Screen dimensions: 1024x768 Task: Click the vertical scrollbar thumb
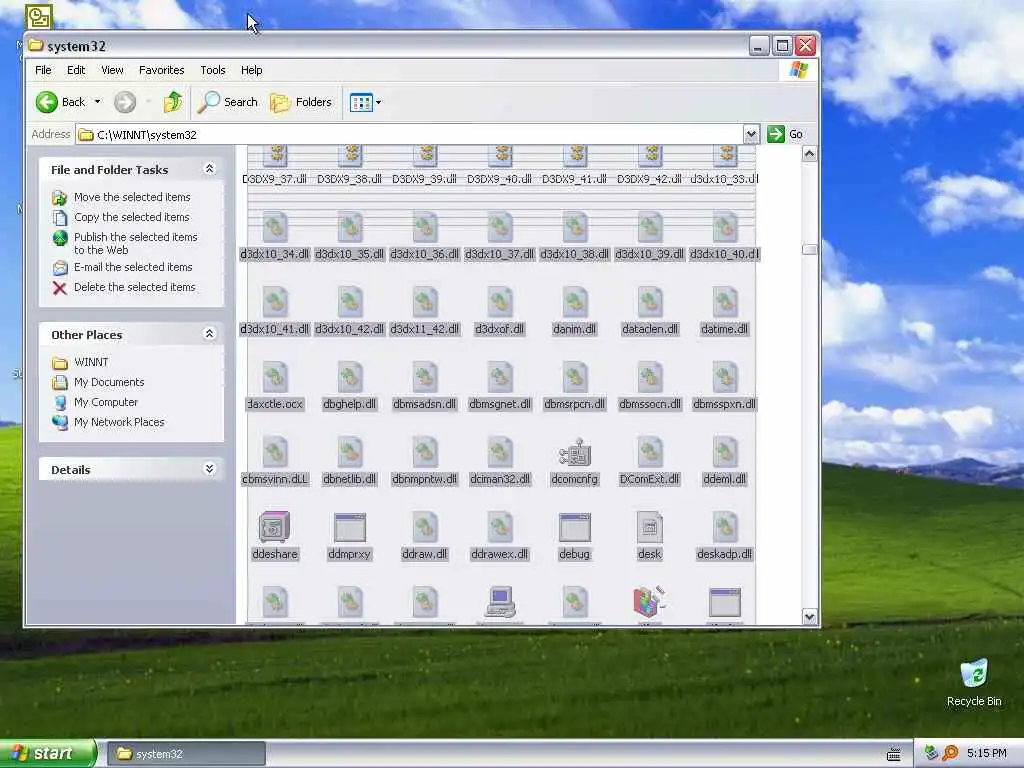click(x=809, y=249)
